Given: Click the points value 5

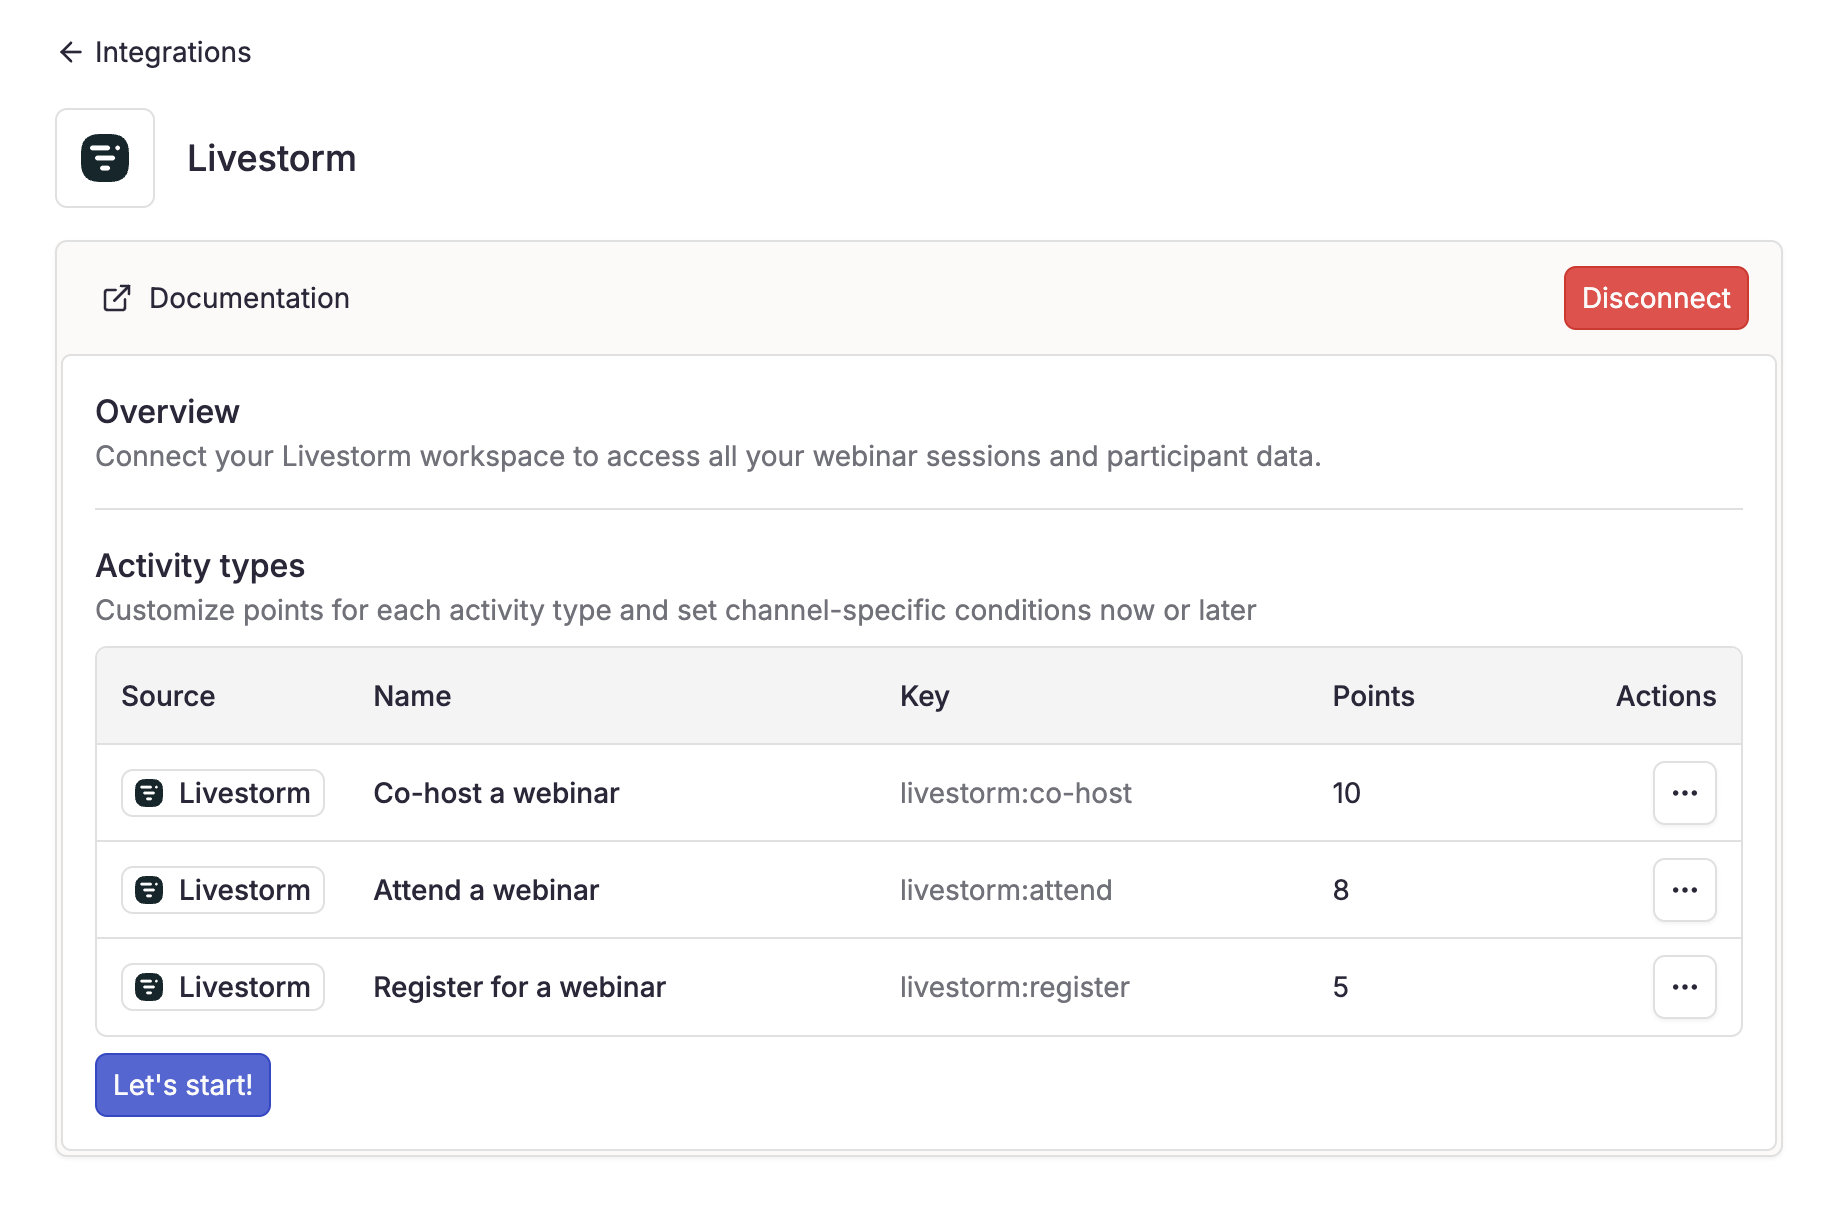Looking at the screenshot, I should (1341, 987).
